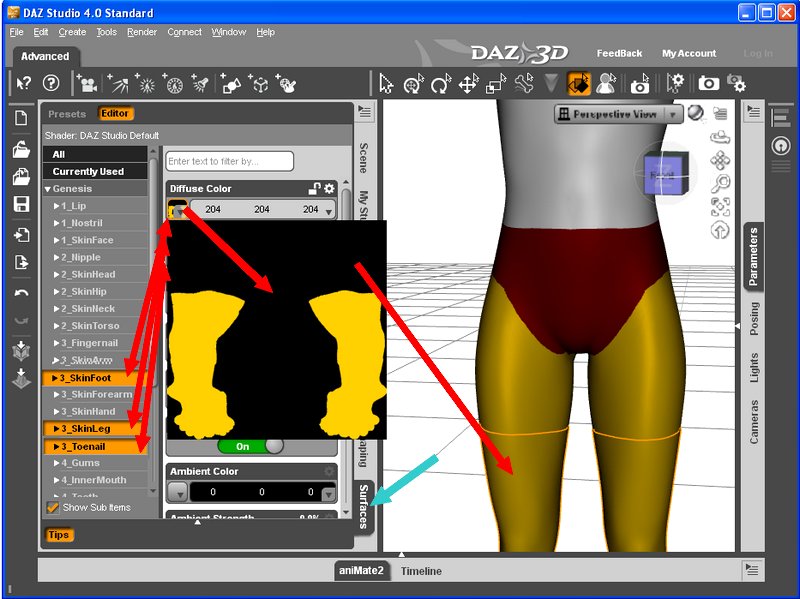The image size is (800, 599).
Task: Open the Scene side tab
Action: [364, 158]
